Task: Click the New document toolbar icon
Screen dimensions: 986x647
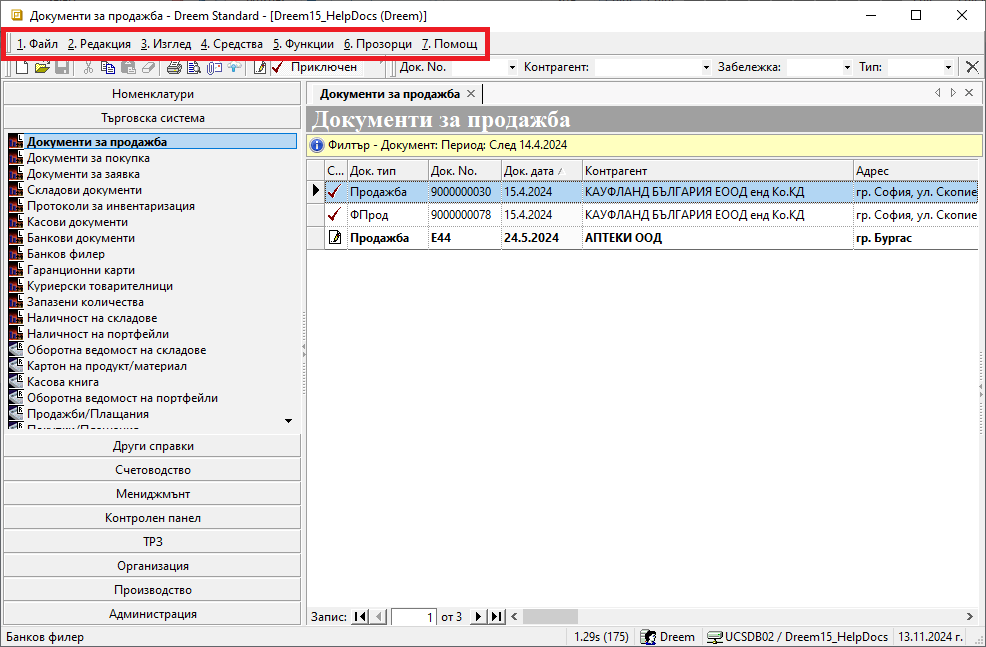Action: tap(22, 67)
